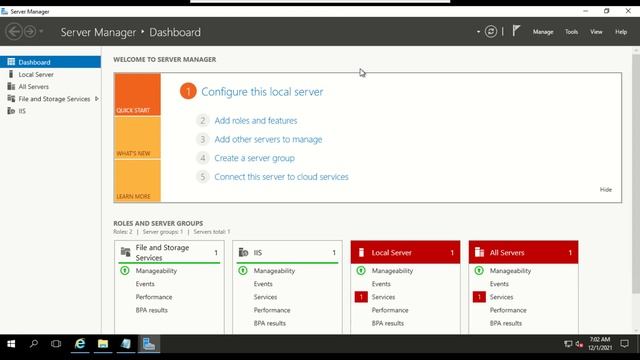Click the Local Server sidebar icon
This screenshot has width=640, height=360.
pyautogui.click(x=11, y=74)
